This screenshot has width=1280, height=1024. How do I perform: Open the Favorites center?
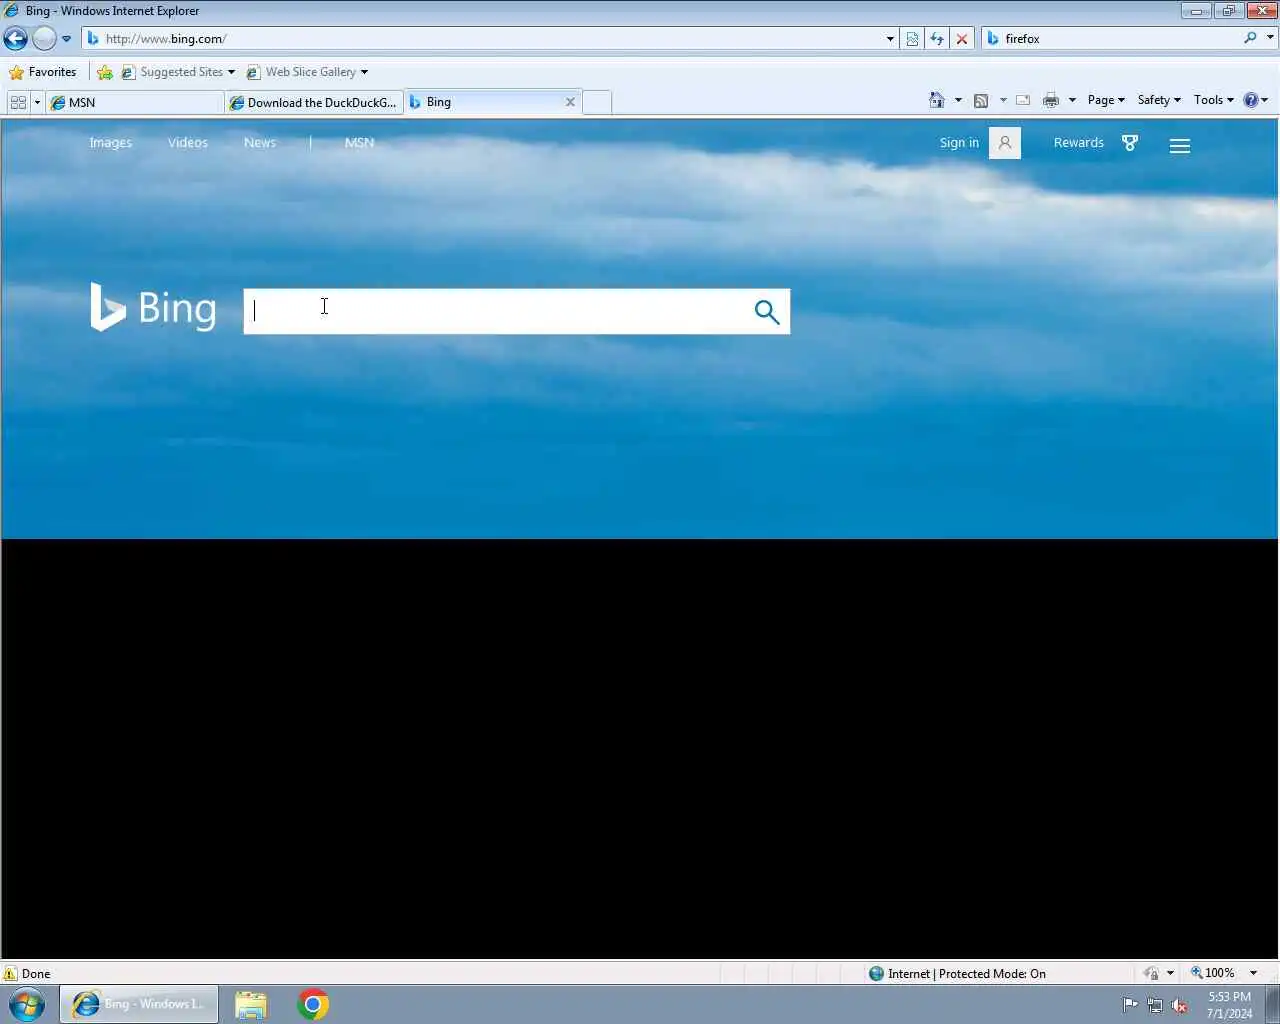click(43, 72)
